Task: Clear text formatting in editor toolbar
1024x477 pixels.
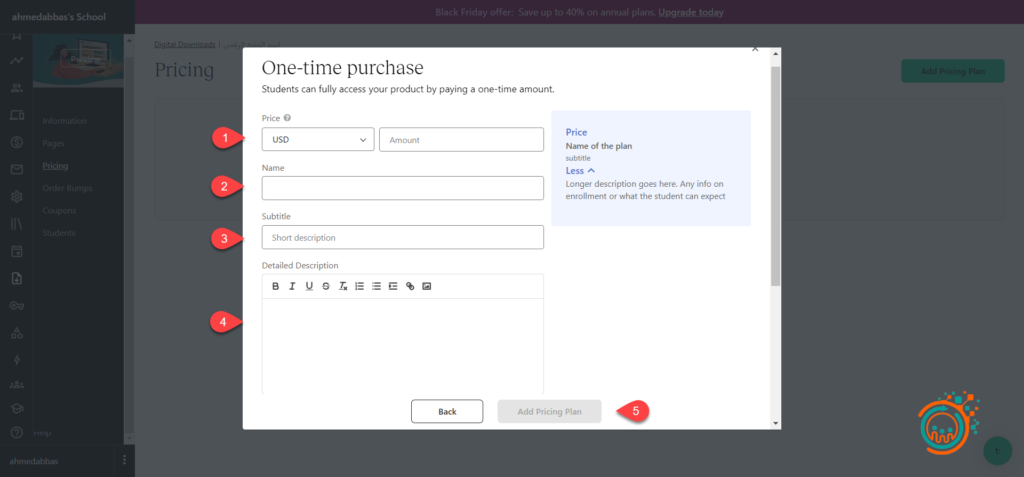Action: click(343, 286)
